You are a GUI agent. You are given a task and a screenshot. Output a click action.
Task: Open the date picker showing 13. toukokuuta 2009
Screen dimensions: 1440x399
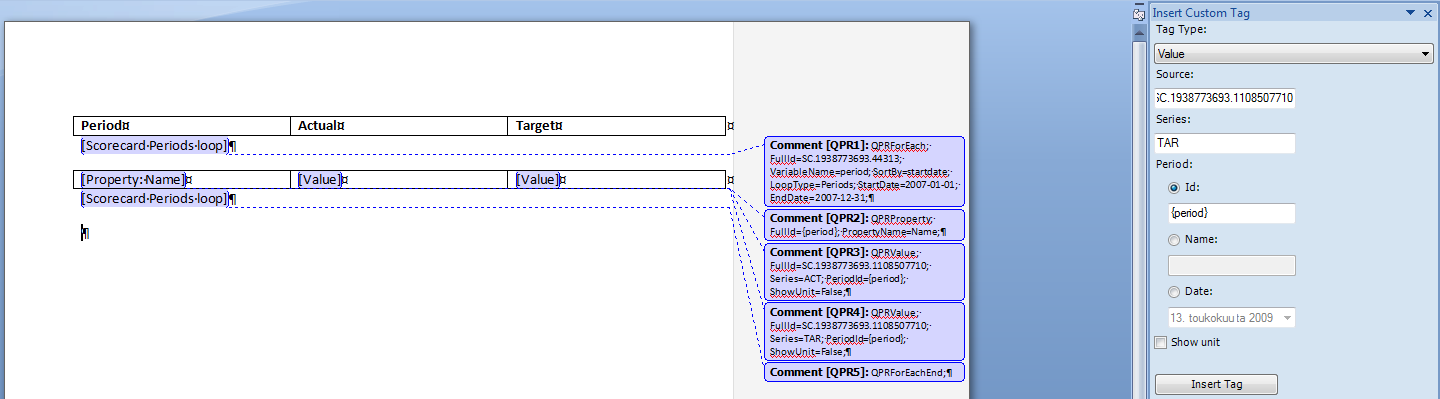[1232, 318]
